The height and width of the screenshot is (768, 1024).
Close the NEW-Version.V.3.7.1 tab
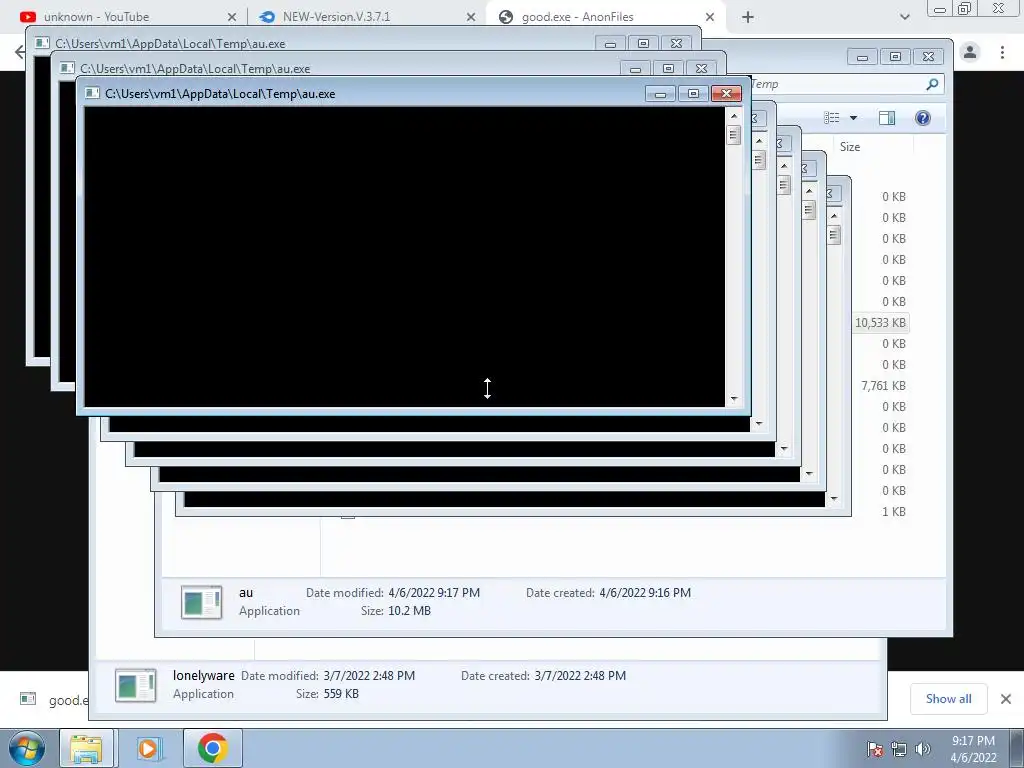pyautogui.click(x=471, y=17)
